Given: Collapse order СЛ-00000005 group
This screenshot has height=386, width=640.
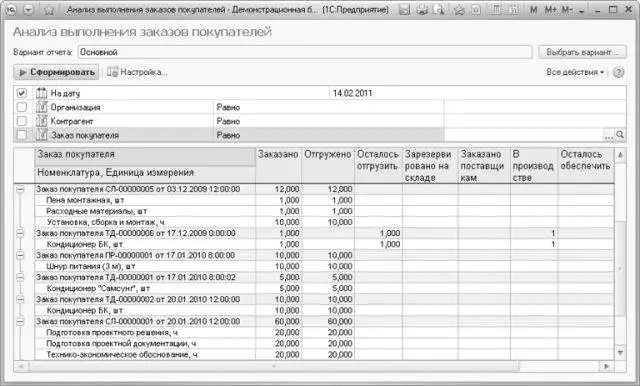Looking at the screenshot, I should click(x=20, y=189).
